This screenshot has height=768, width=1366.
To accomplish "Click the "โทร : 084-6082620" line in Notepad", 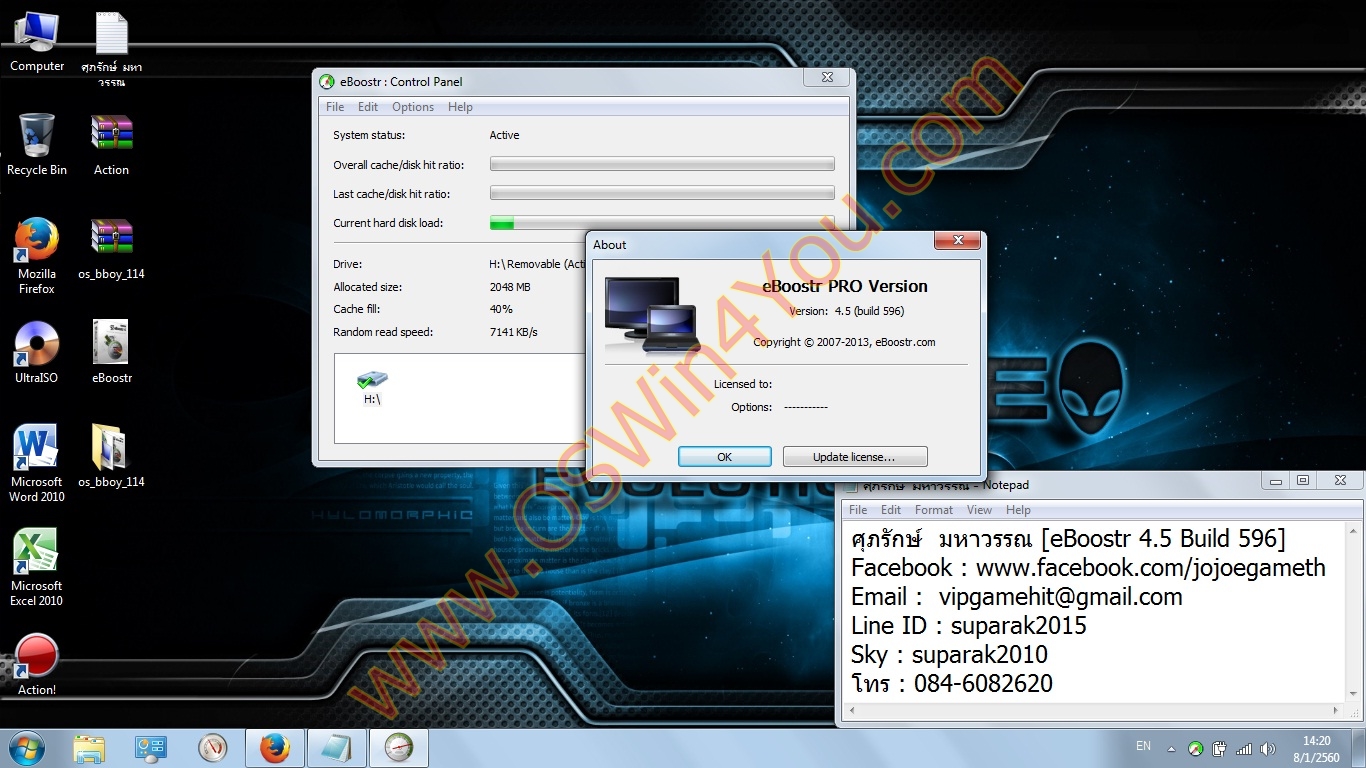I will [952, 684].
